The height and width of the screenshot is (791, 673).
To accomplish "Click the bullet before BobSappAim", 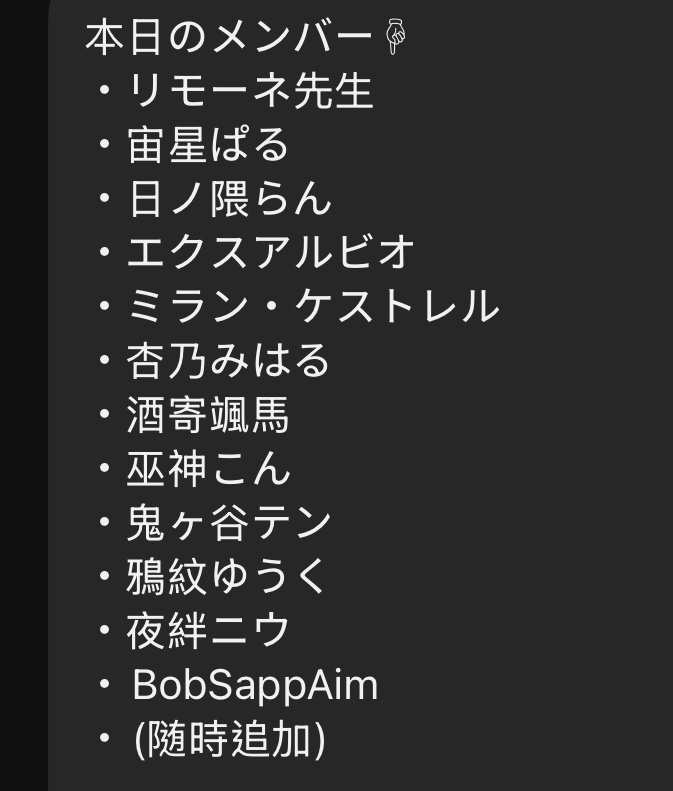I will (104, 684).
